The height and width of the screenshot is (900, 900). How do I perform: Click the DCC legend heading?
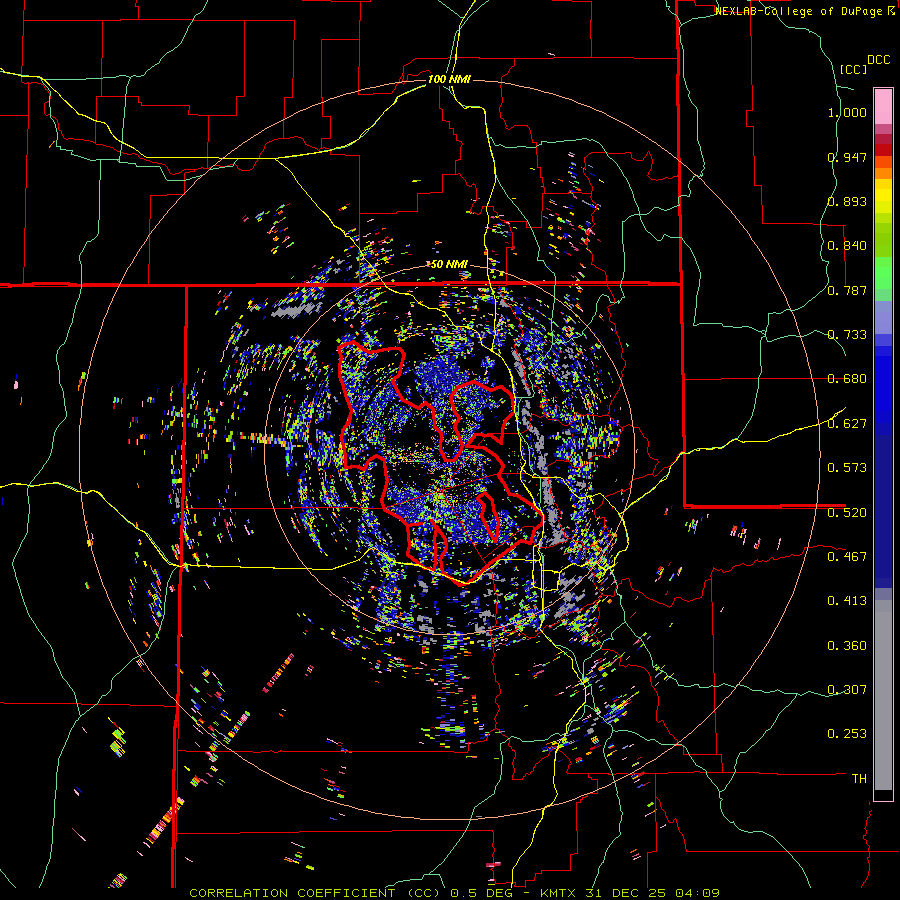(878, 60)
